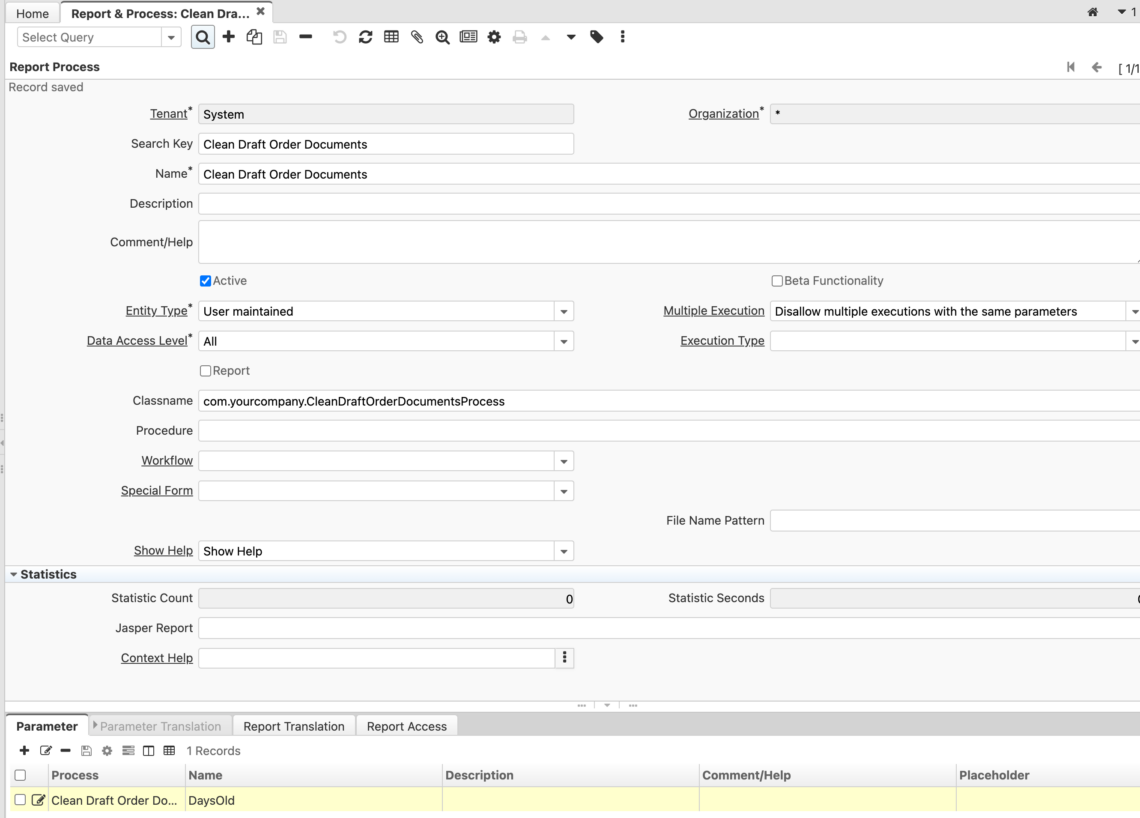This screenshot has height=818, width=1140.
Task: Uncheck the Active checkbox
Action: 205,281
